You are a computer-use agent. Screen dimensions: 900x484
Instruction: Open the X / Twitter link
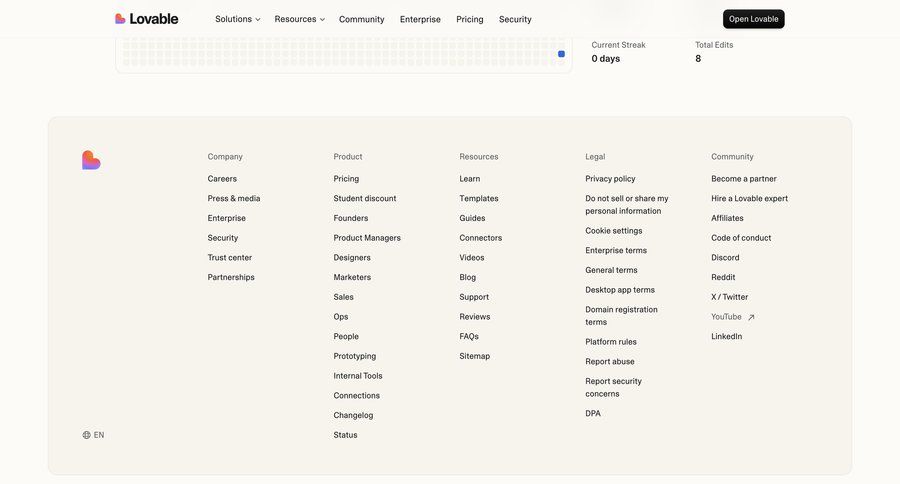tap(730, 297)
